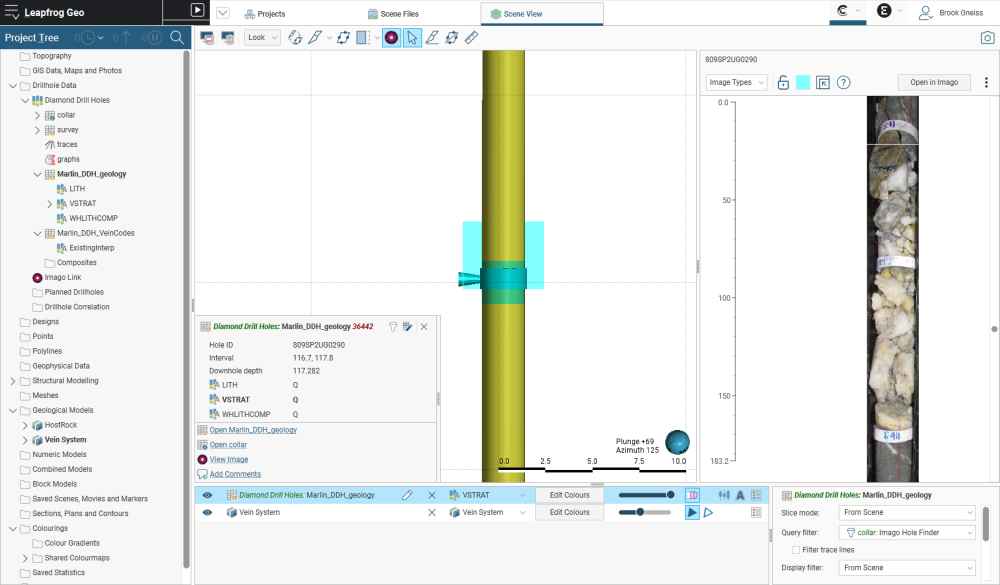Click the clear scene icon in toolbar
The image size is (1000, 585).
click(228, 38)
